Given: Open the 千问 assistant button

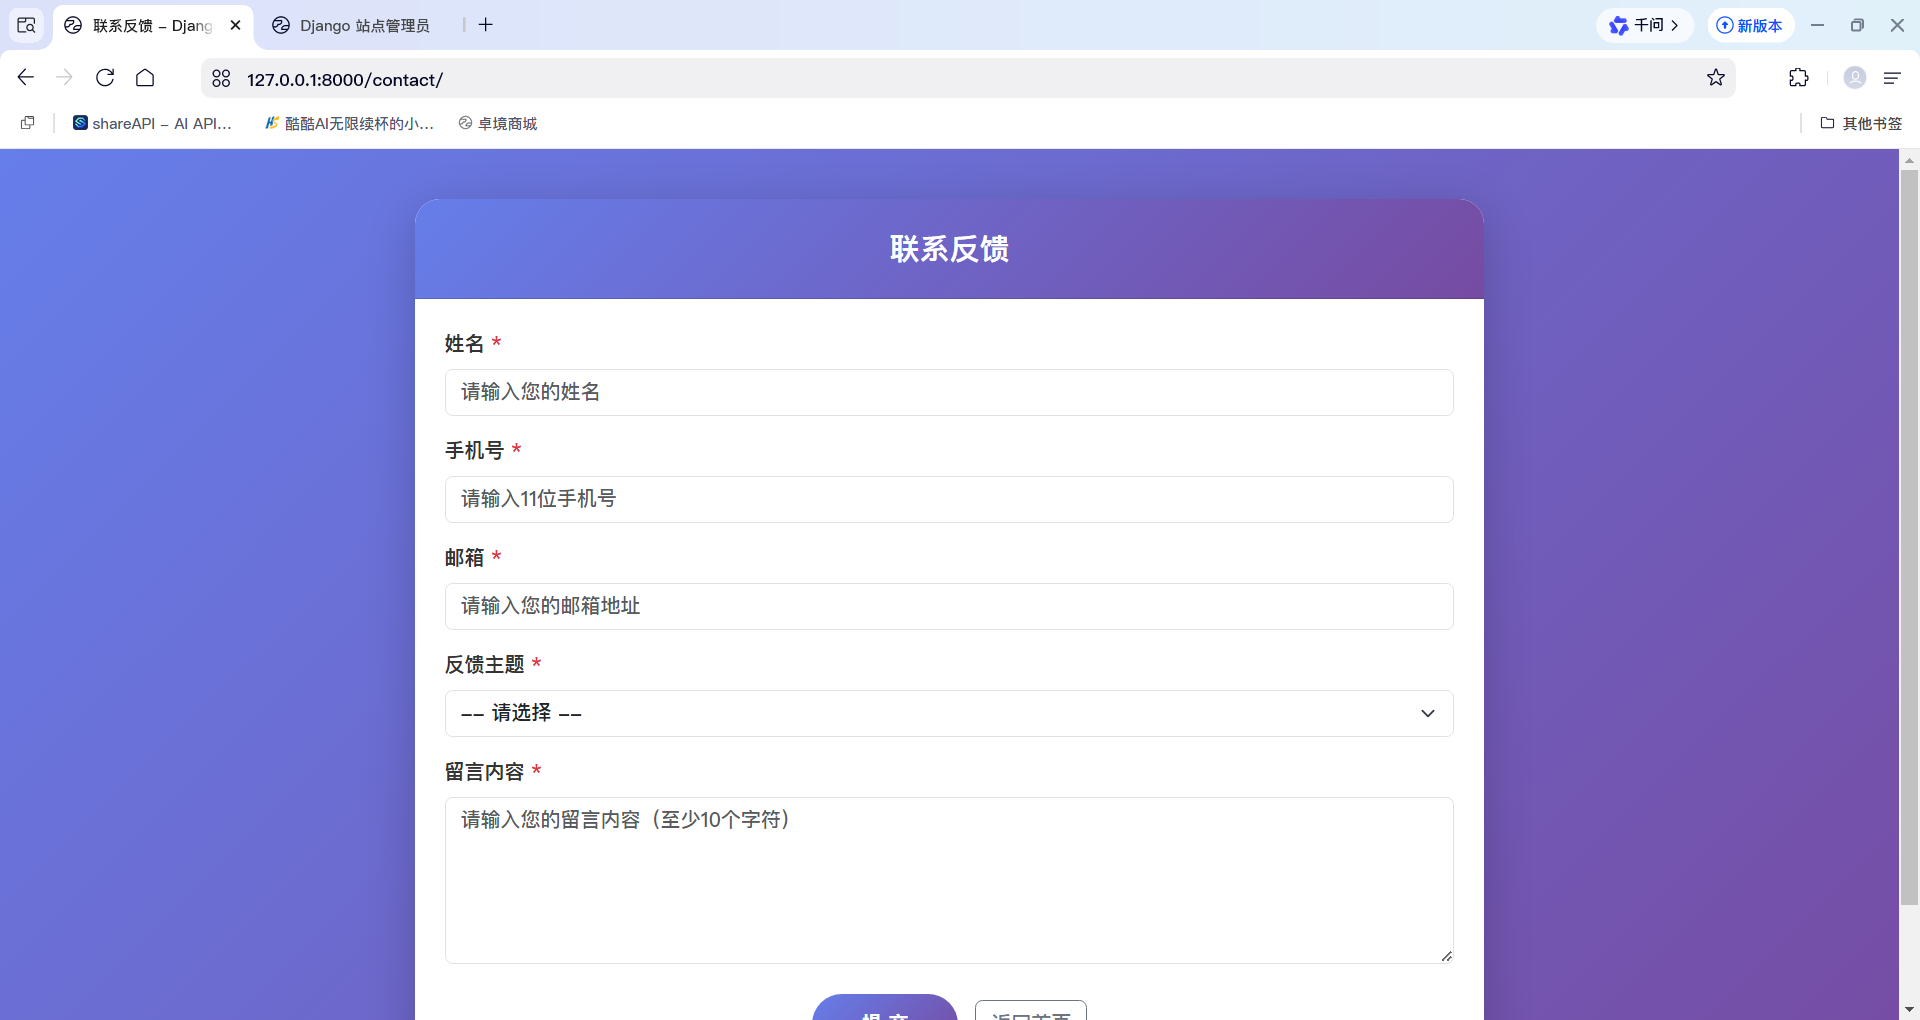Looking at the screenshot, I should tap(1645, 25).
